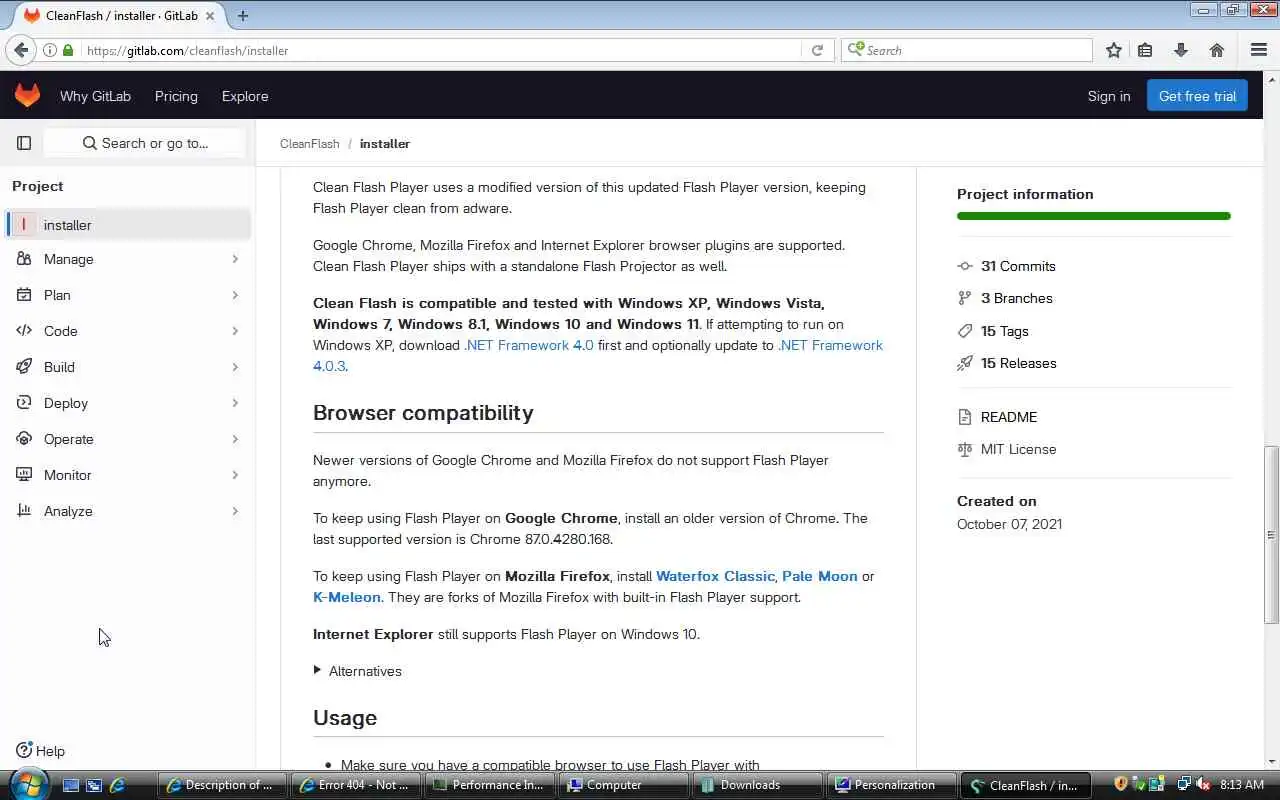Click the security shield tray icon
The width and height of the screenshot is (1280, 800).
pyautogui.click(x=1121, y=785)
